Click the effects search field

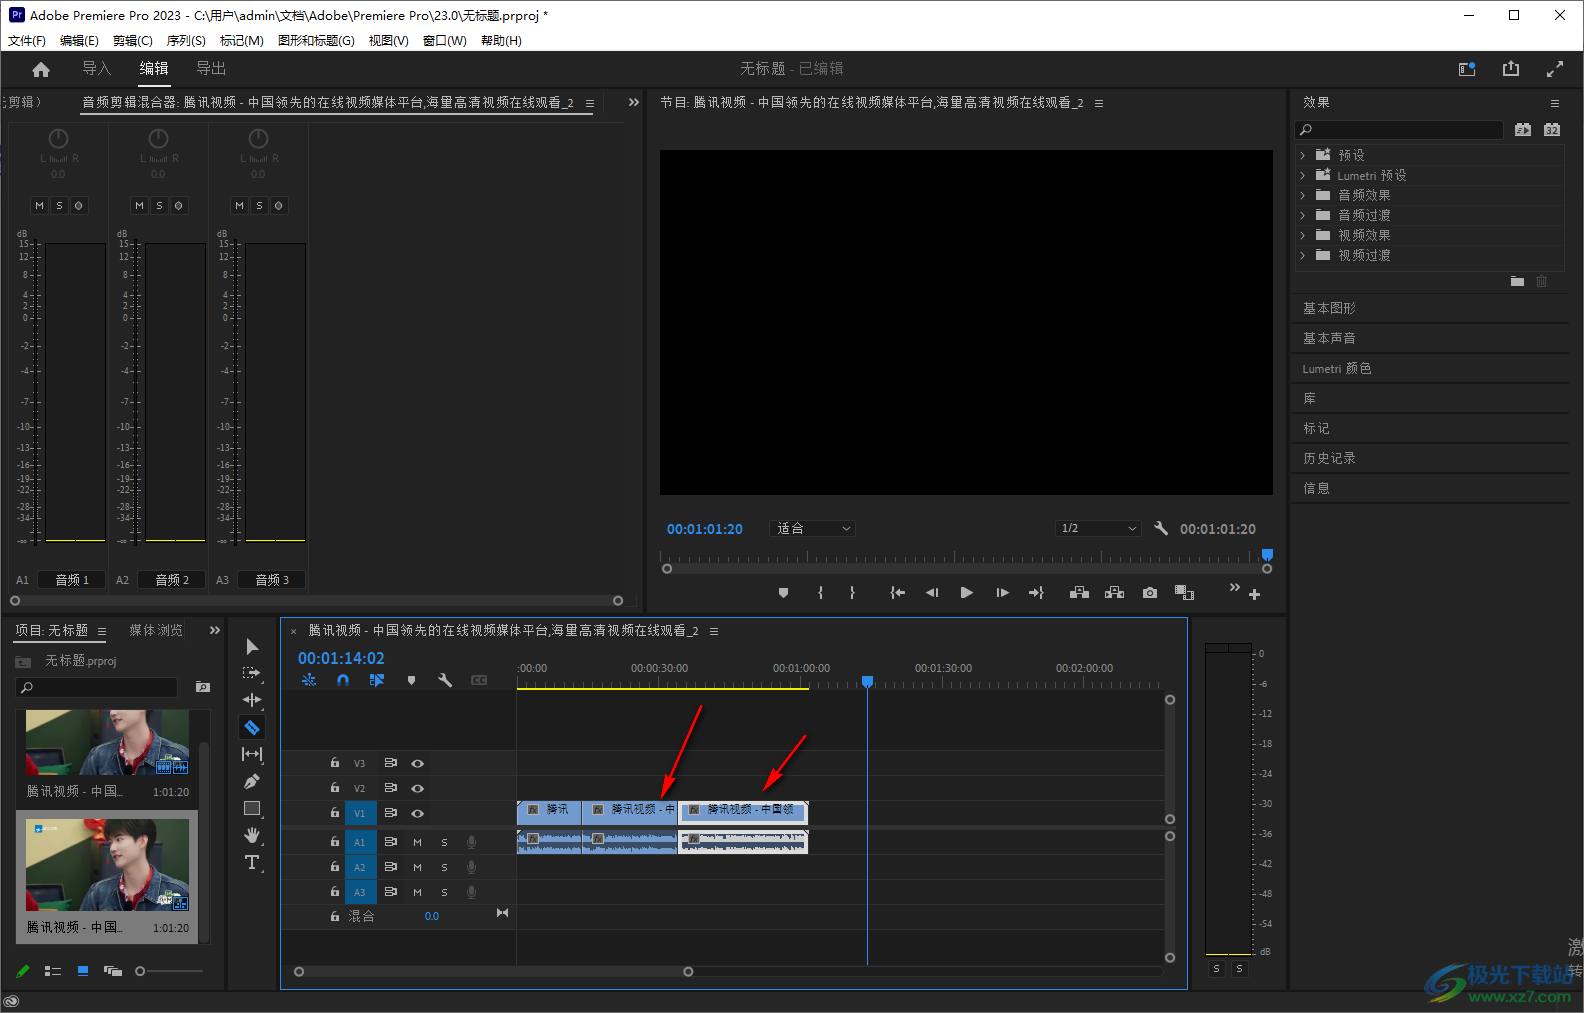point(1399,130)
